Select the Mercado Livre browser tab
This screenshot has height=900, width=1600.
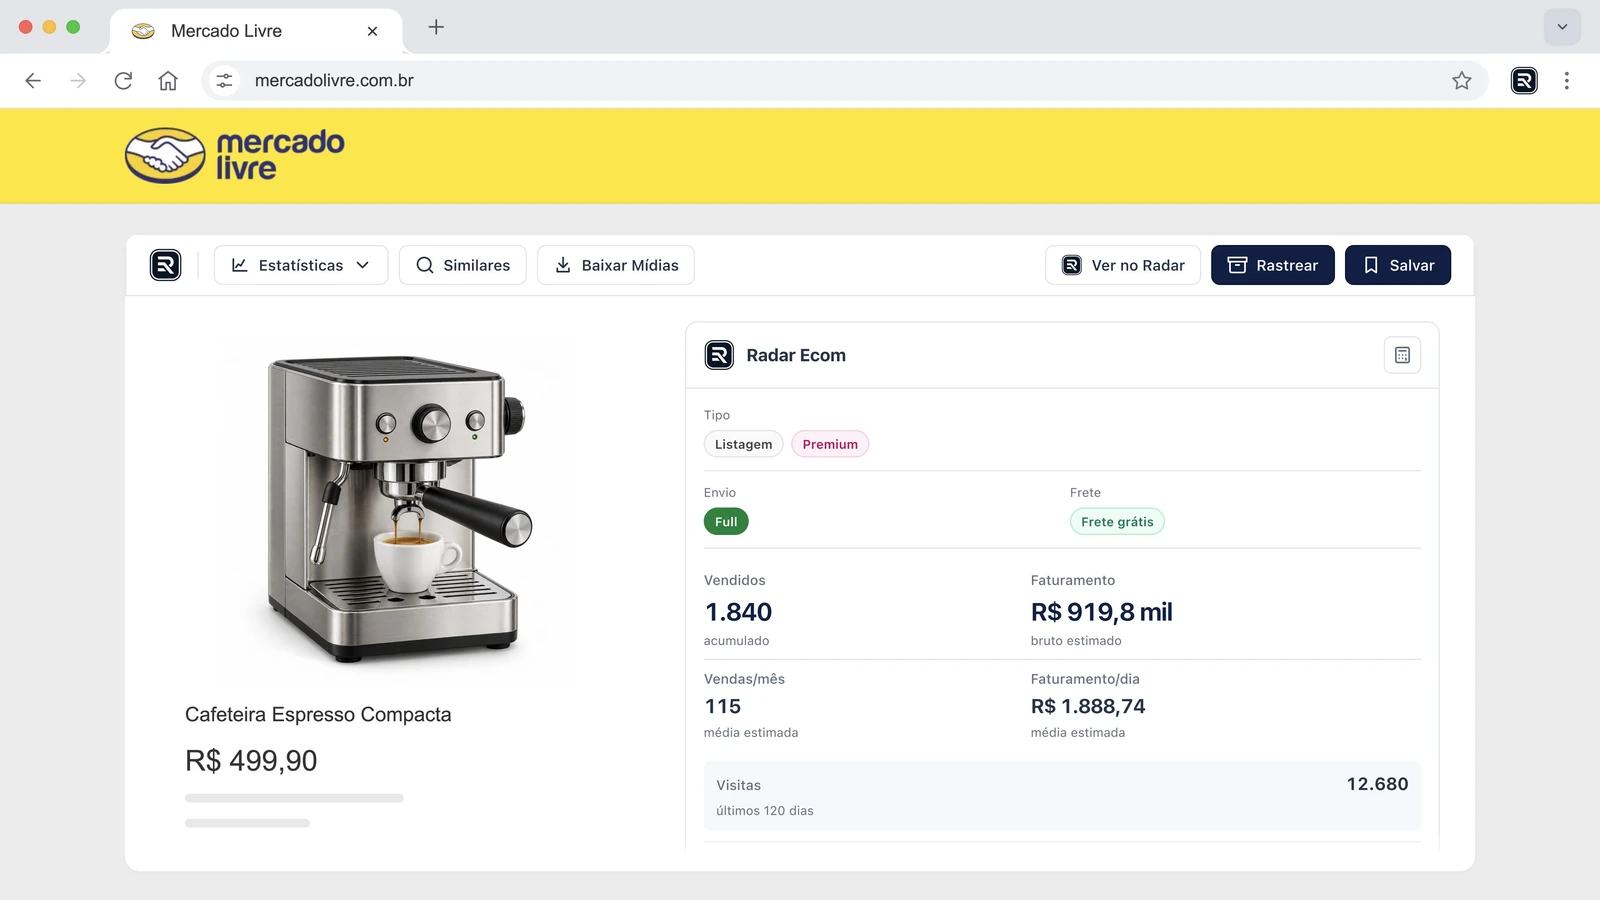[x=256, y=31]
